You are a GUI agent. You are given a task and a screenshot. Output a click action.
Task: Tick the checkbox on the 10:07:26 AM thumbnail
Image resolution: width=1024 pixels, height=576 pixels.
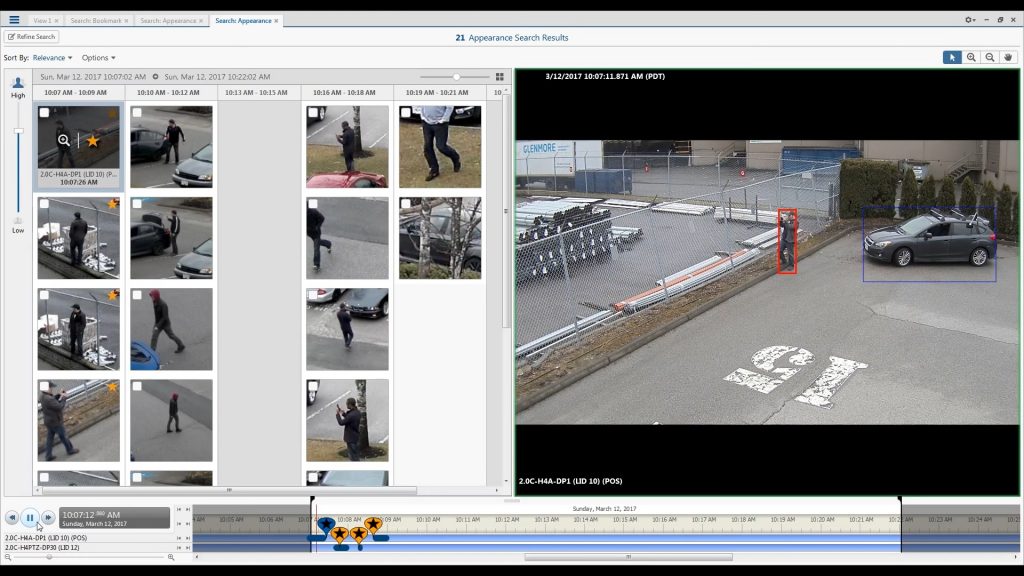(44, 113)
